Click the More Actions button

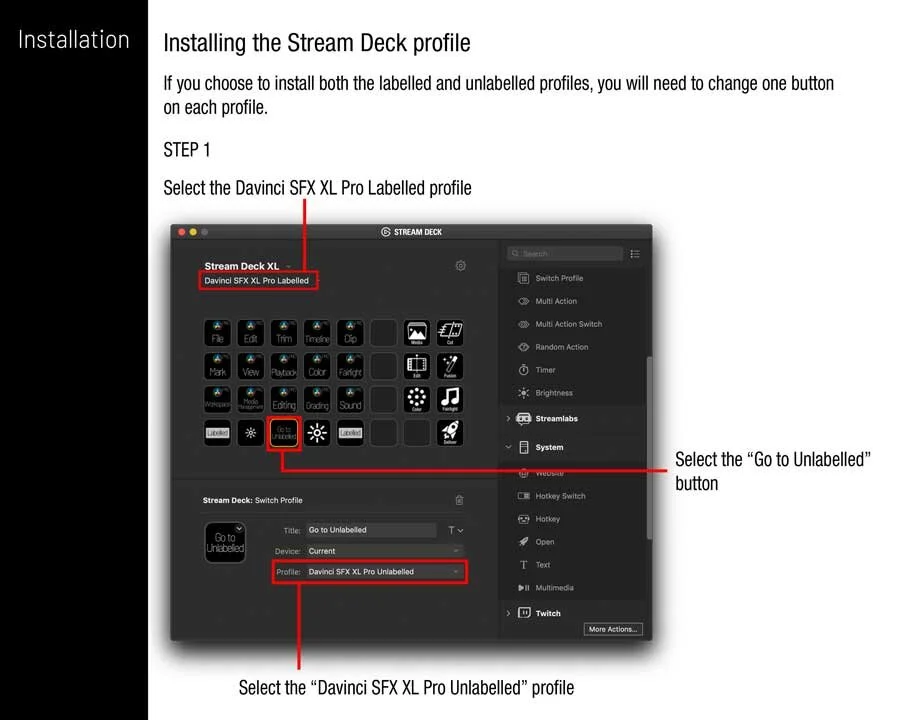(613, 629)
